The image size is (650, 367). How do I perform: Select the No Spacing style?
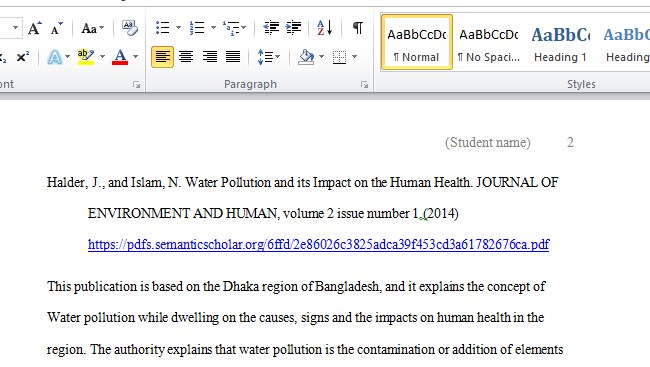(489, 42)
